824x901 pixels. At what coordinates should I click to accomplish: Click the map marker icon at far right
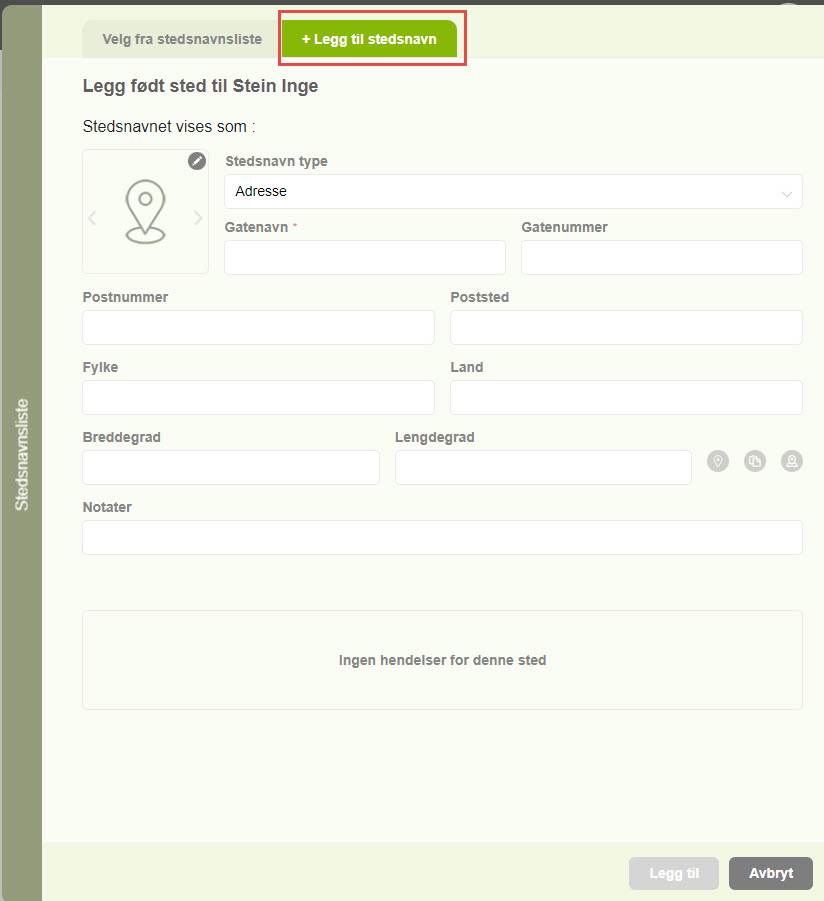(x=792, y=461)
